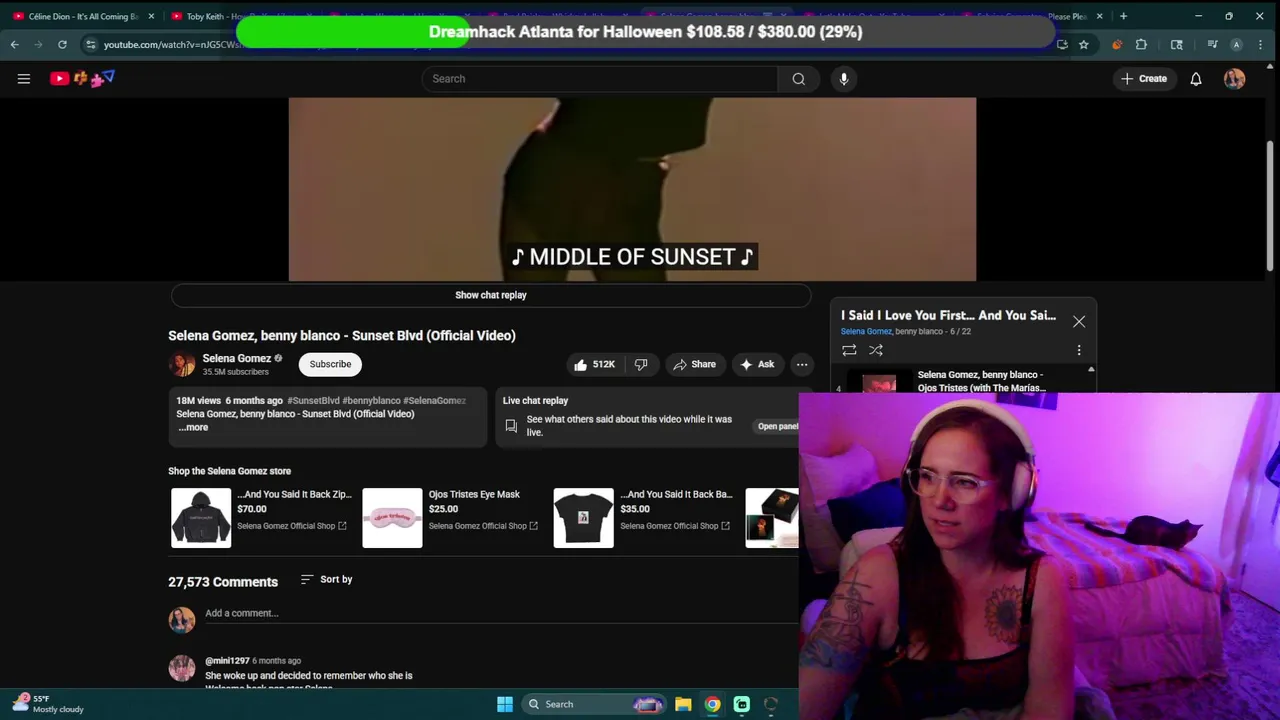Open Streamlabs from the taskbar
Viewport: 1280px width, 720px height.
coord(742,704)
